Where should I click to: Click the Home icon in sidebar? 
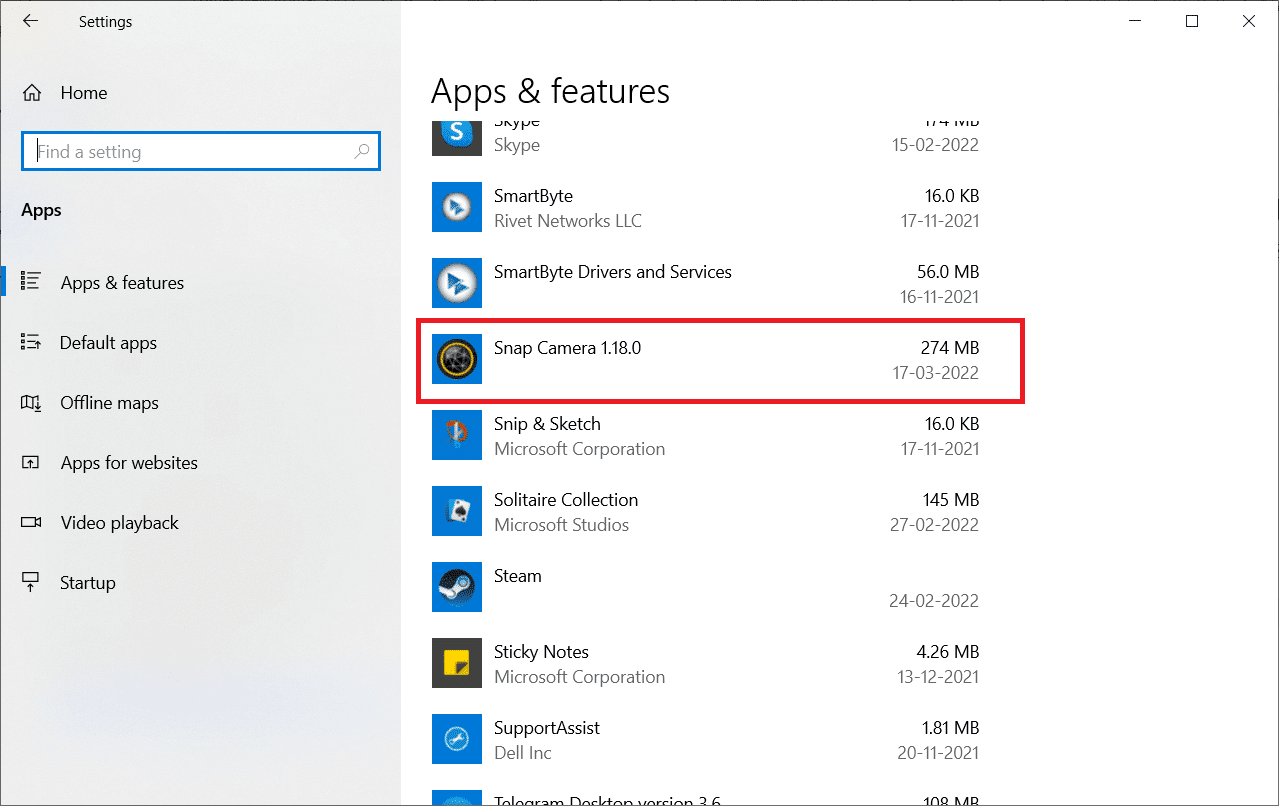tap(32, 93)
